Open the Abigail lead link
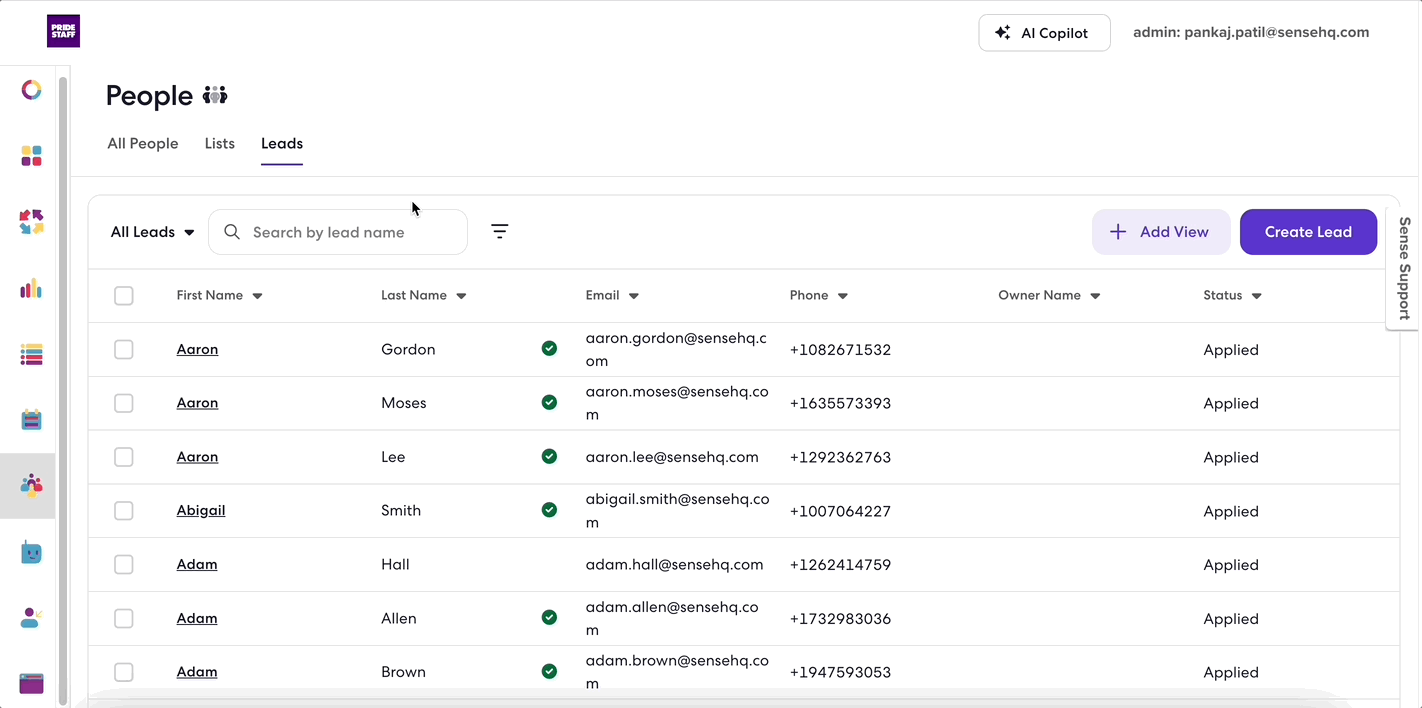 201,510
